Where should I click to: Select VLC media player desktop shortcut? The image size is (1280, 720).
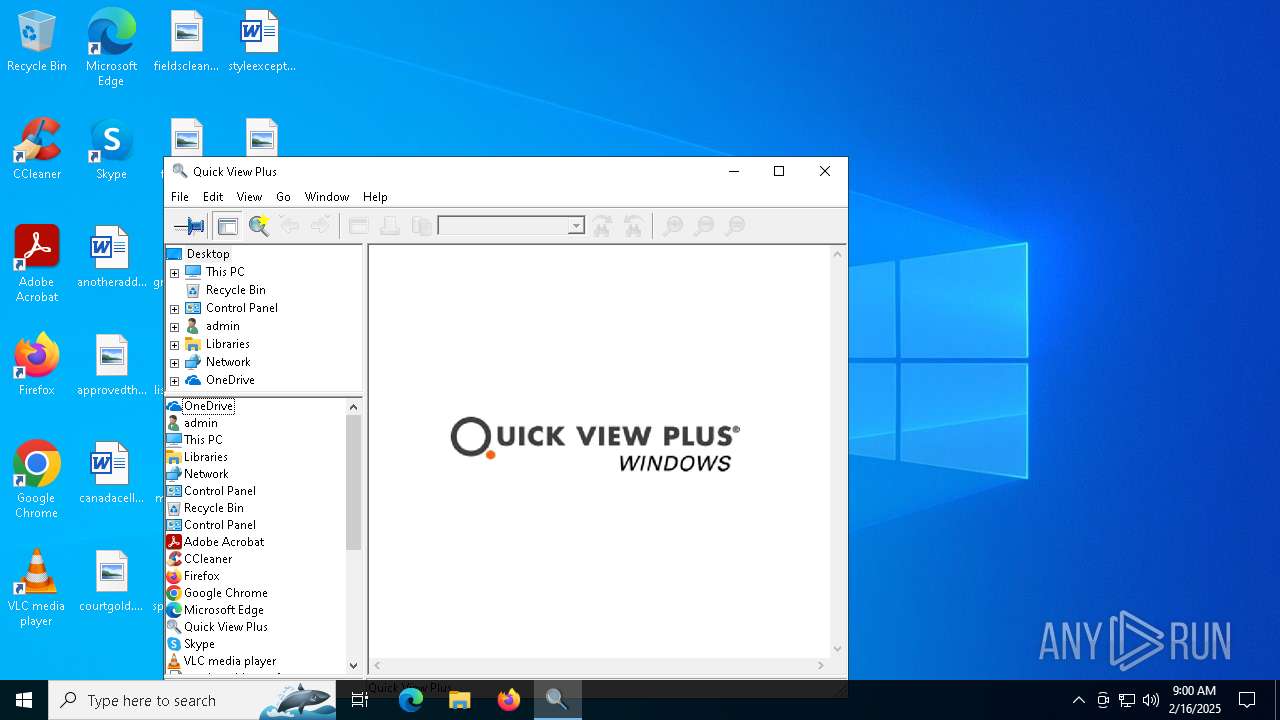tap(36, 588)
